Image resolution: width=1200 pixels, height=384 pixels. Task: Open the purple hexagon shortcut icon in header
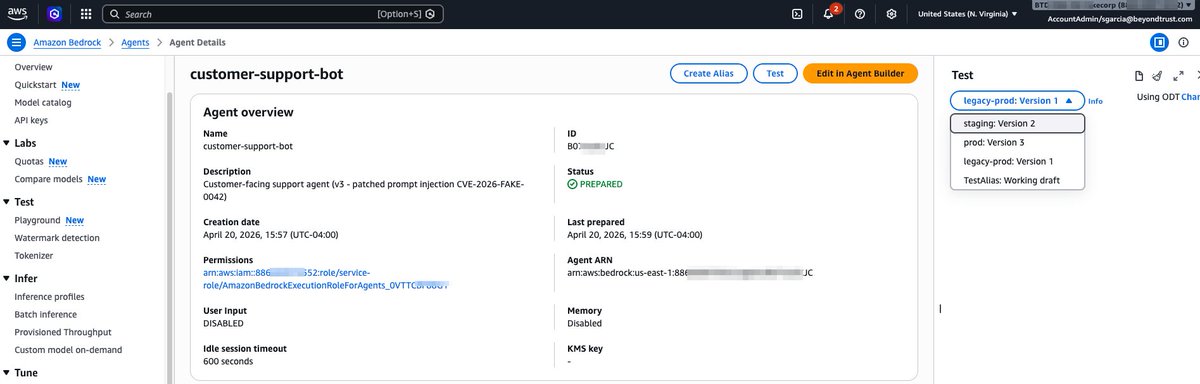click(x=54, y=14)
